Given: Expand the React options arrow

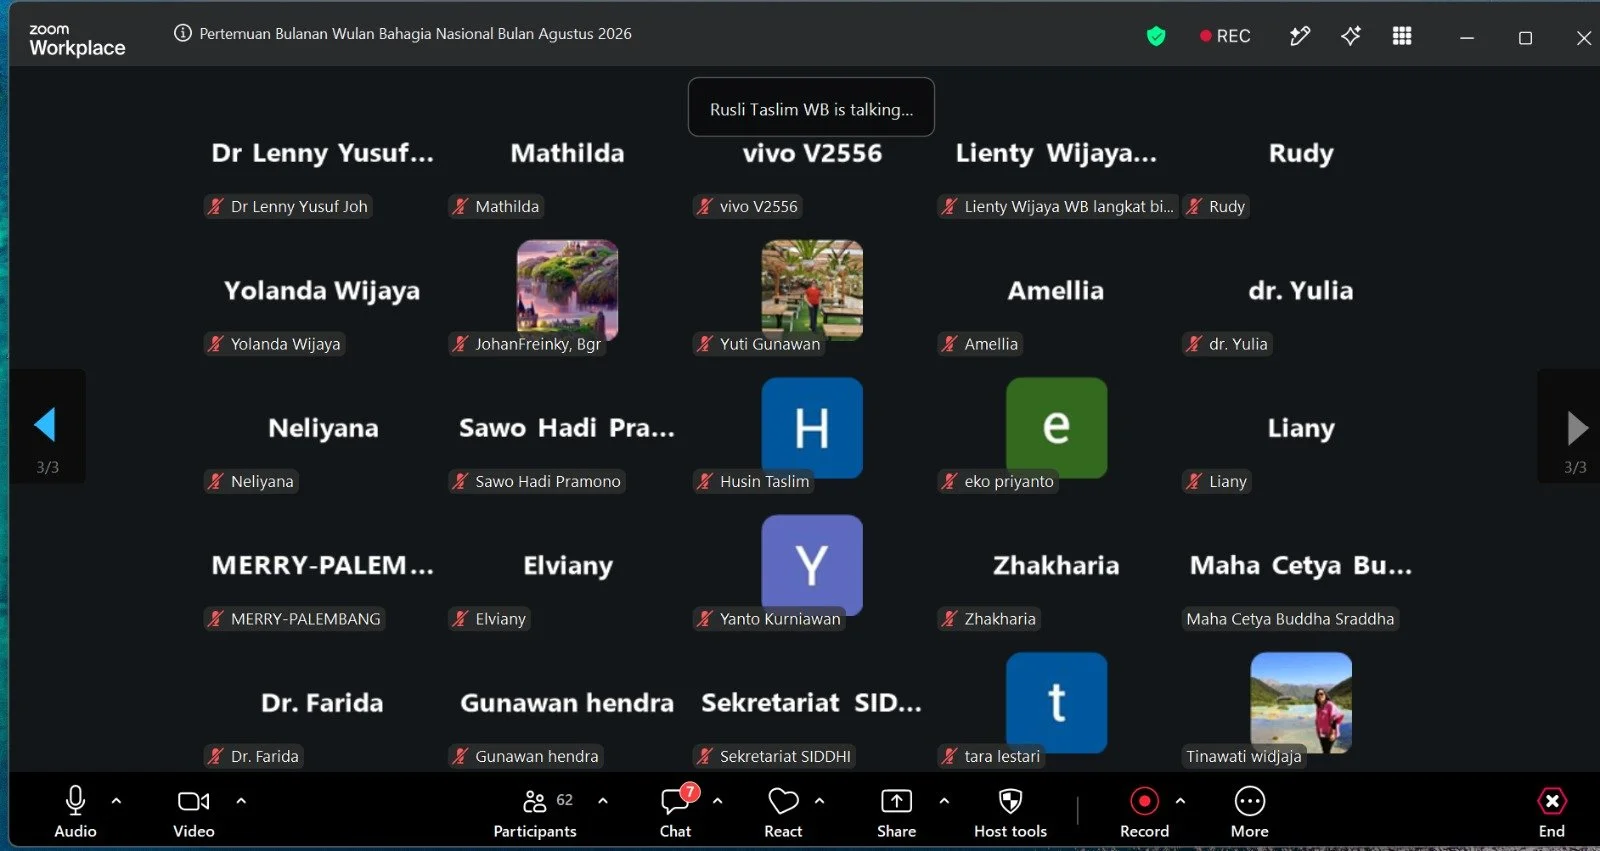Looking at the screenshot, I should click(820, 801).
